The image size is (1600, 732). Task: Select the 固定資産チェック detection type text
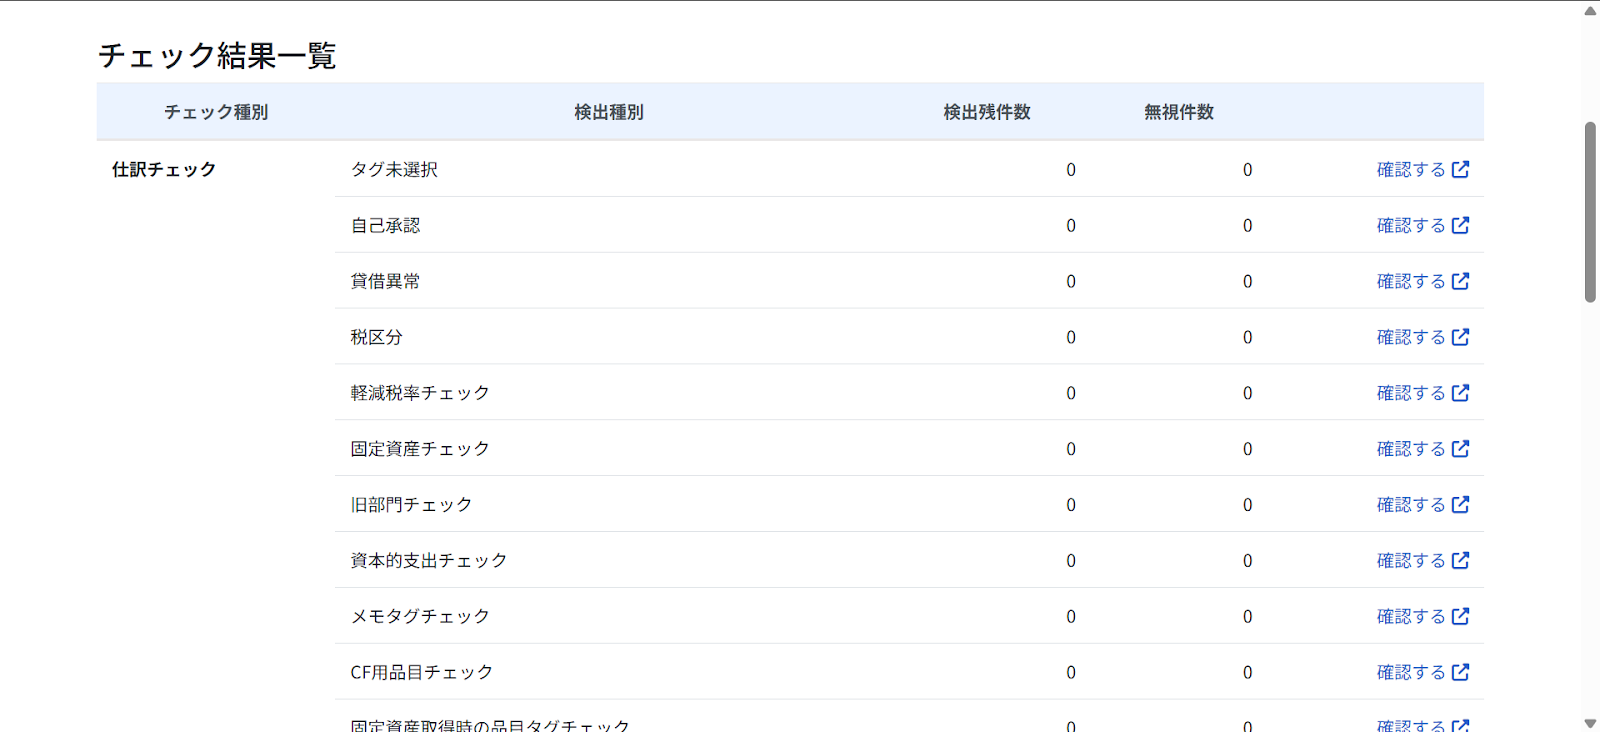[x=420, y=450]
